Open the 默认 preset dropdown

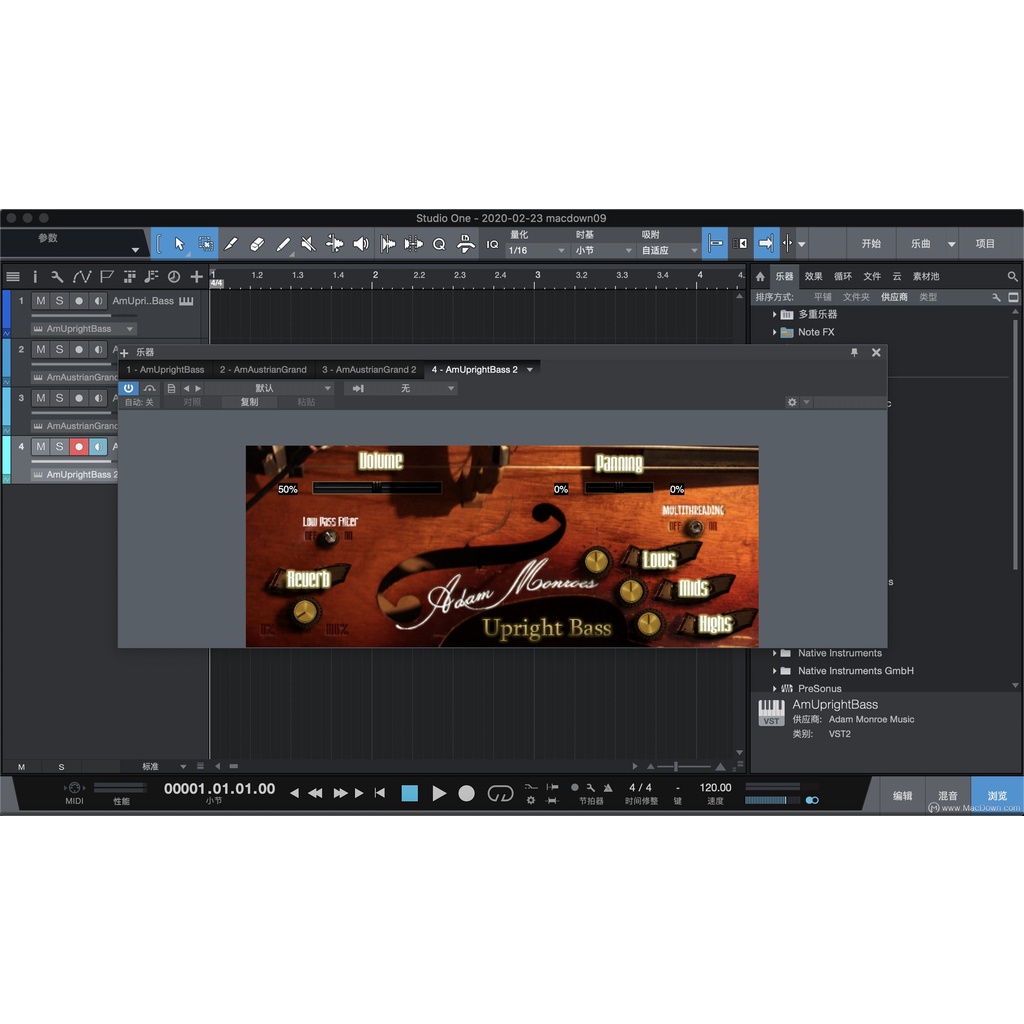270,389
